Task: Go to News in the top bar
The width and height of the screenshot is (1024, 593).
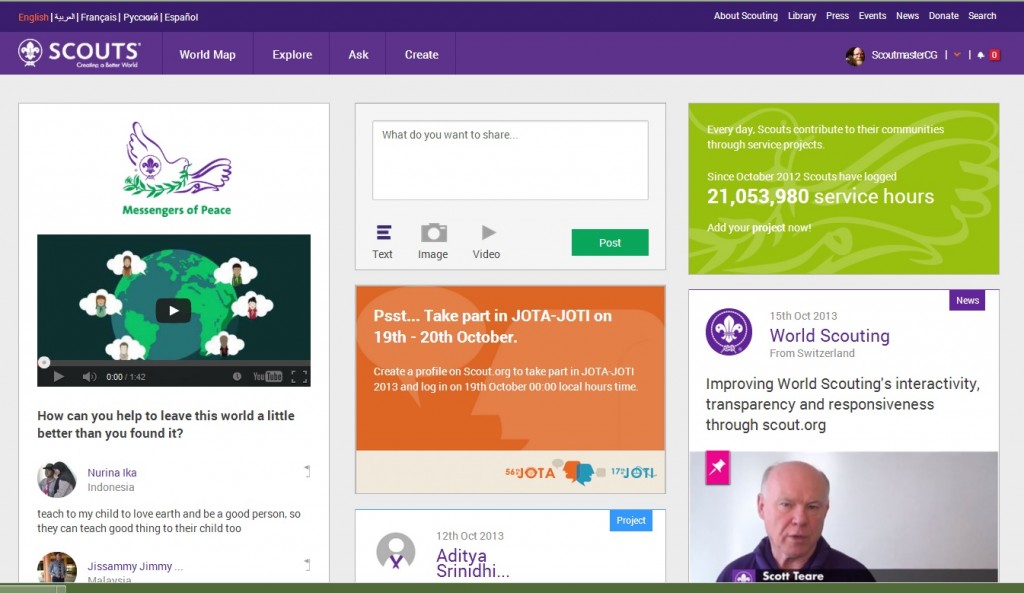Action: pyautogui.click(x=907, y=16)
